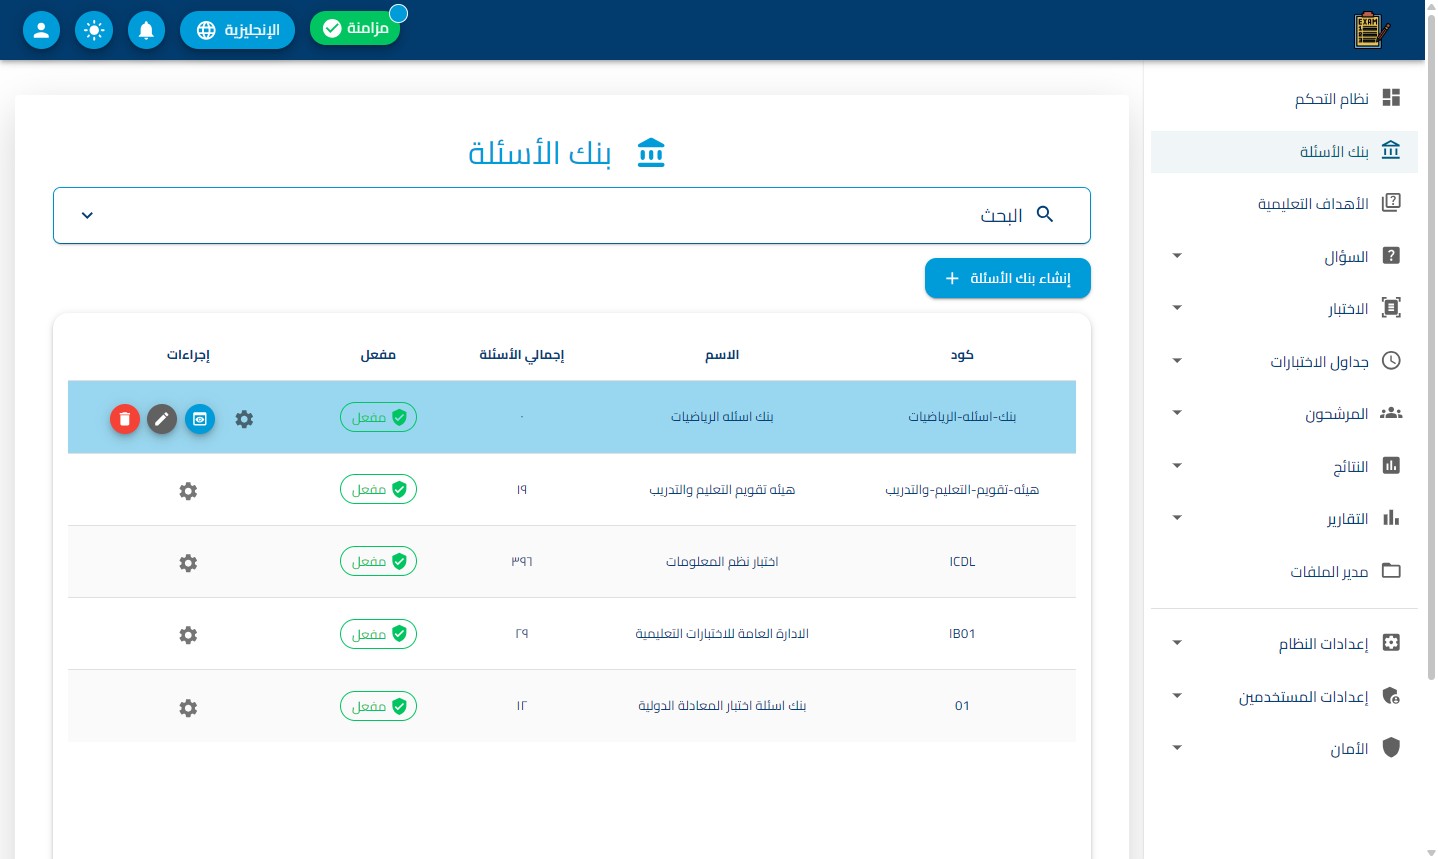
Task: Click gear icon in ICDL row
Action: (188, 563)
